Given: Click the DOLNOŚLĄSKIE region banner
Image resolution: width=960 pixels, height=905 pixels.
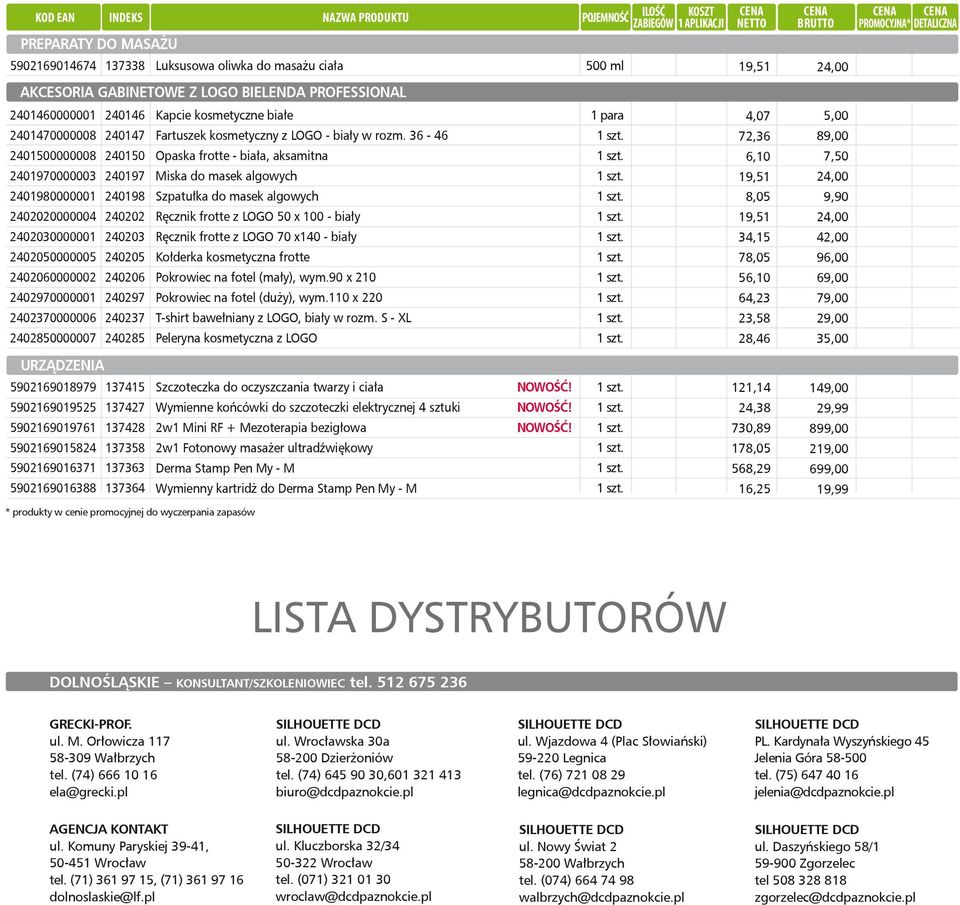Looking at the screenshot, I should coord(481,682).
